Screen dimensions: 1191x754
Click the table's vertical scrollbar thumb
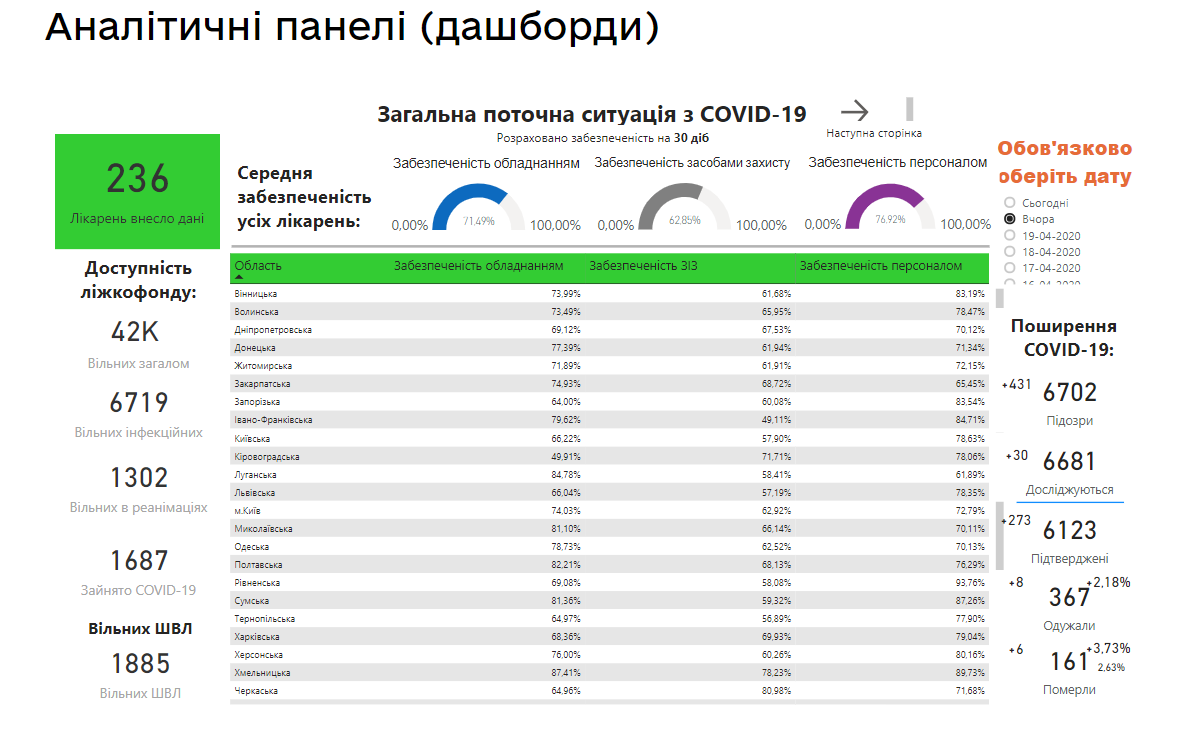point(999,535)
